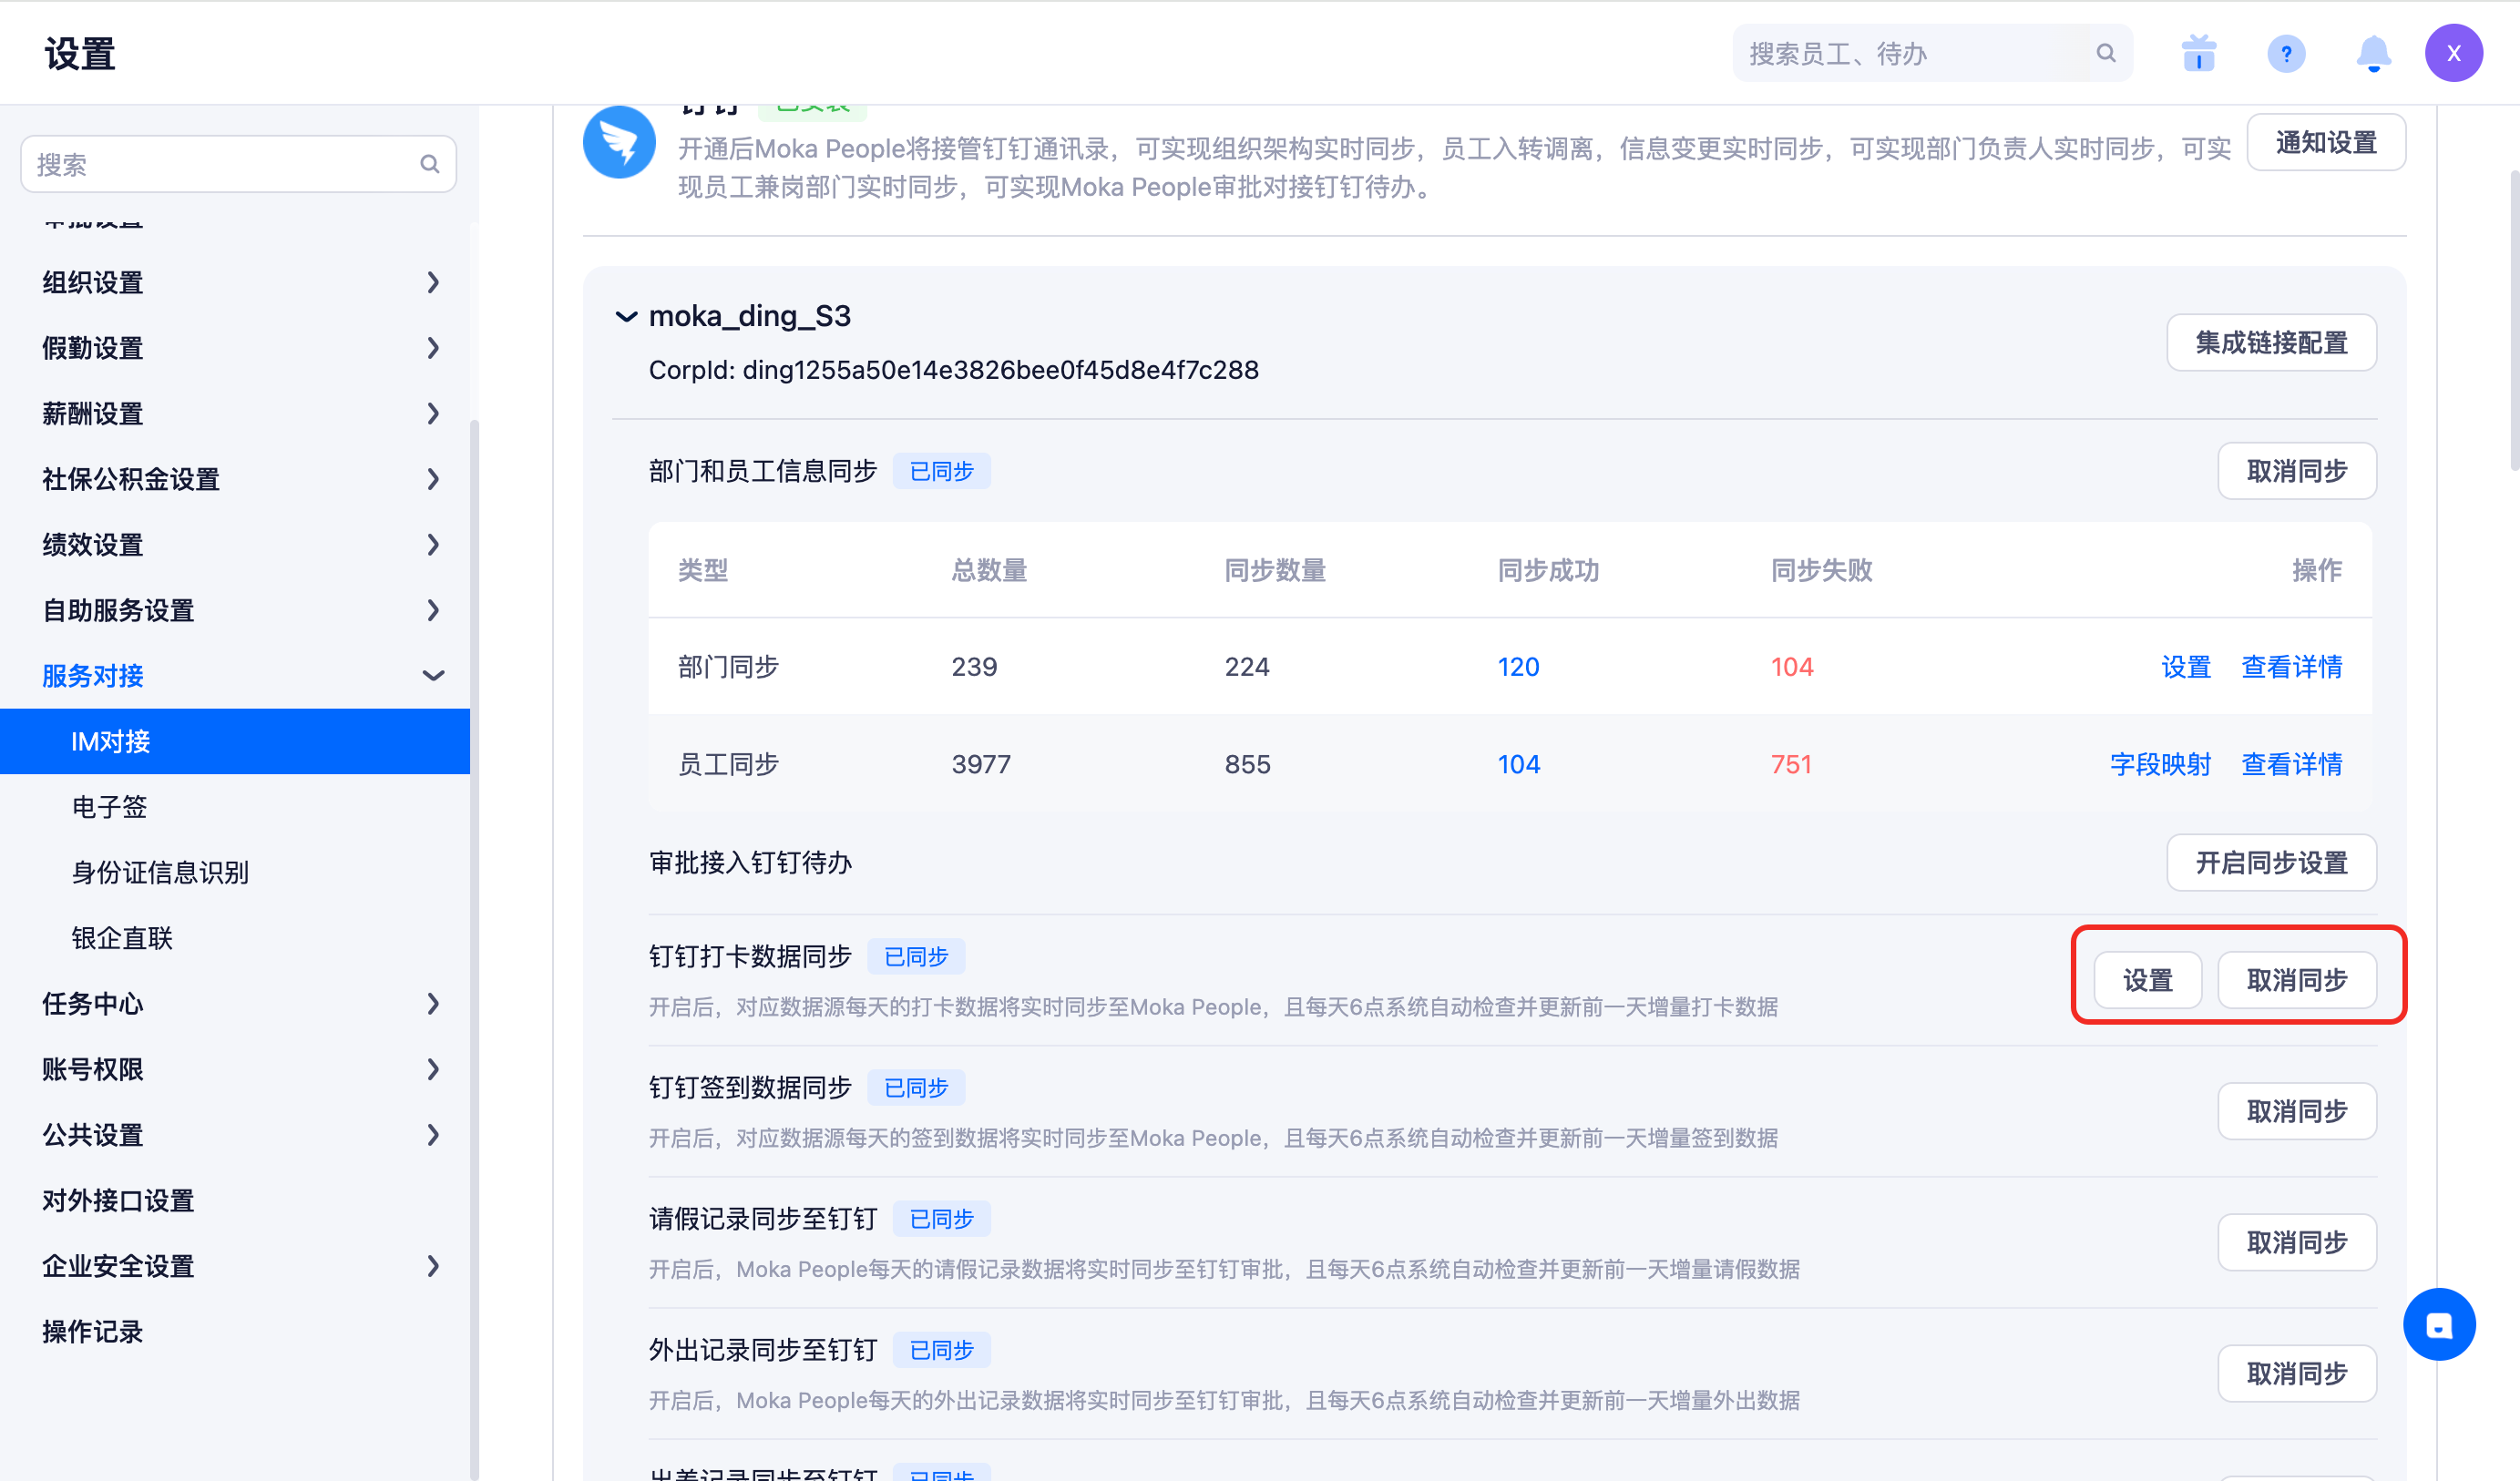
Task: Expand 组织设置 menu arrow
Action: pos(433,282)
